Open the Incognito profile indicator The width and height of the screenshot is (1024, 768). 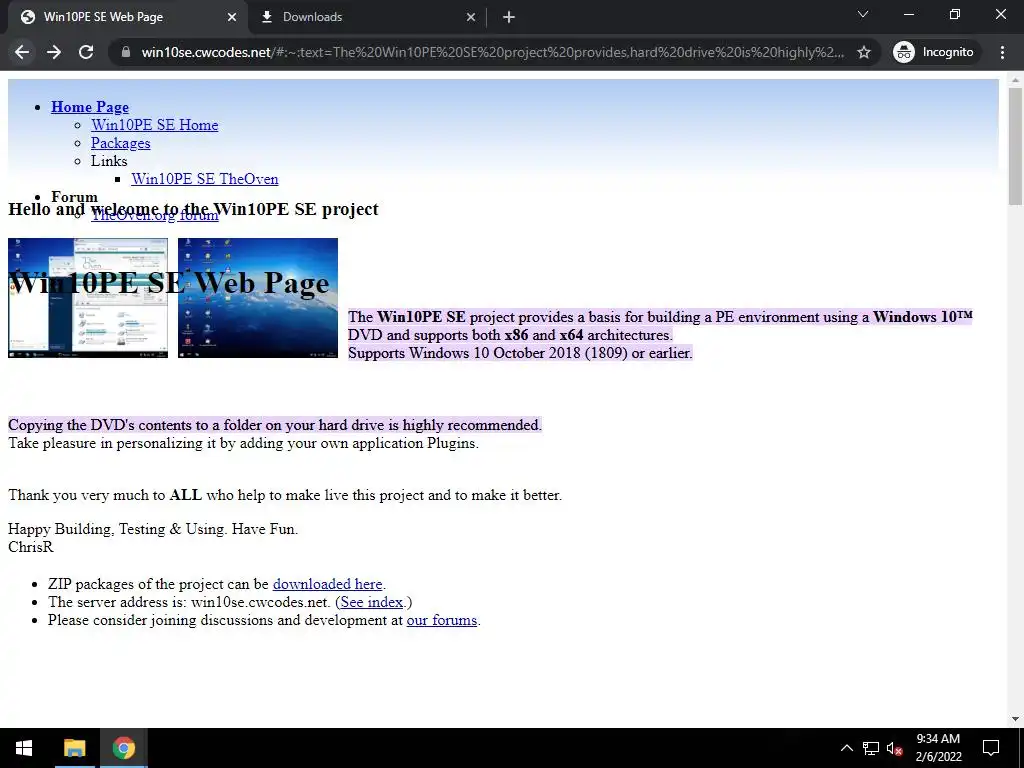934,52
